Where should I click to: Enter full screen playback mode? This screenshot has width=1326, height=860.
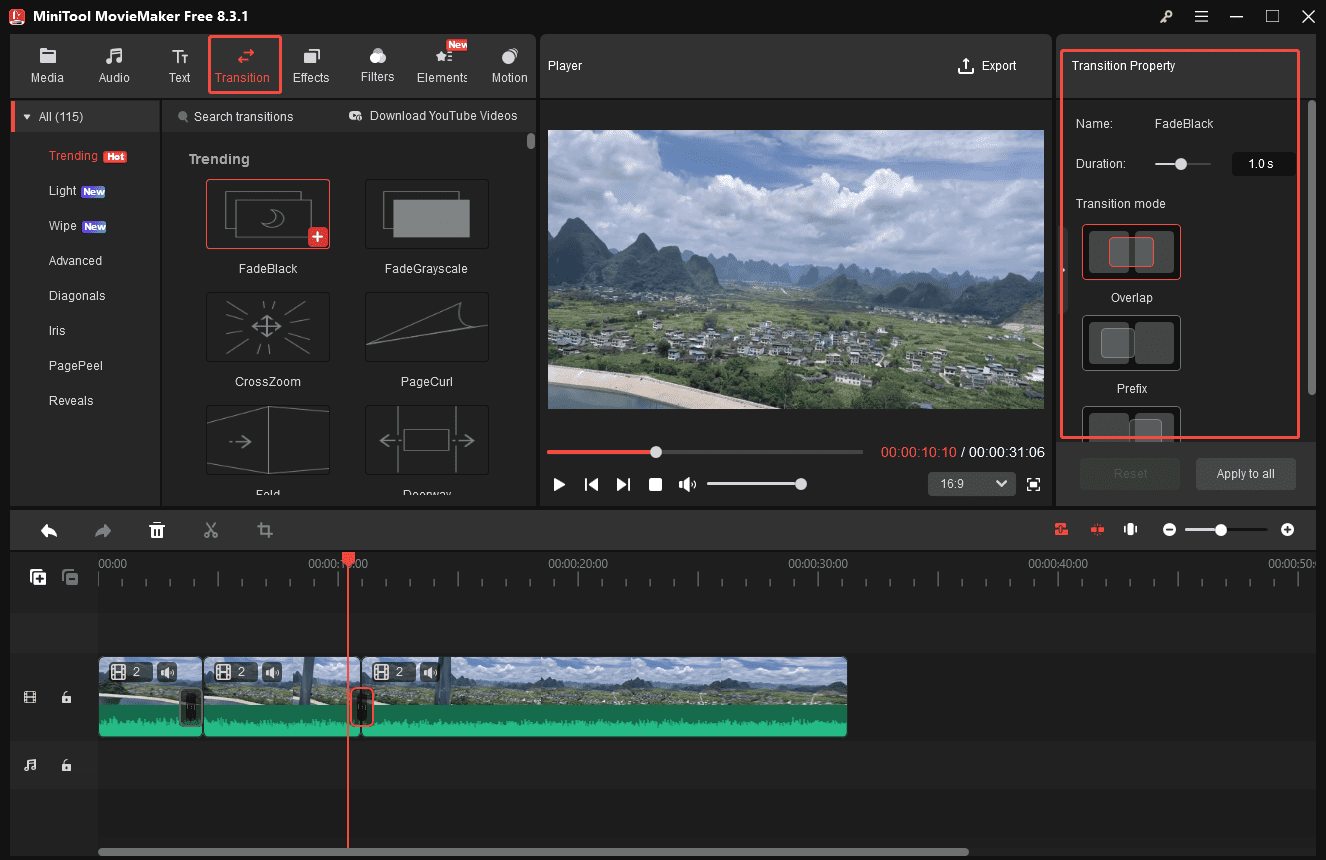click(1034, 483)
